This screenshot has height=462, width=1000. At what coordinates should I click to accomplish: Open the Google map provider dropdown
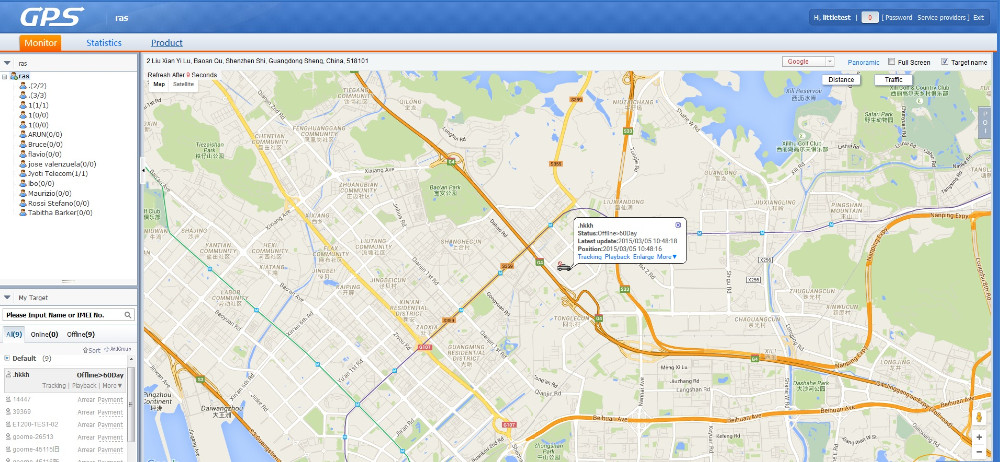[808, 62]
